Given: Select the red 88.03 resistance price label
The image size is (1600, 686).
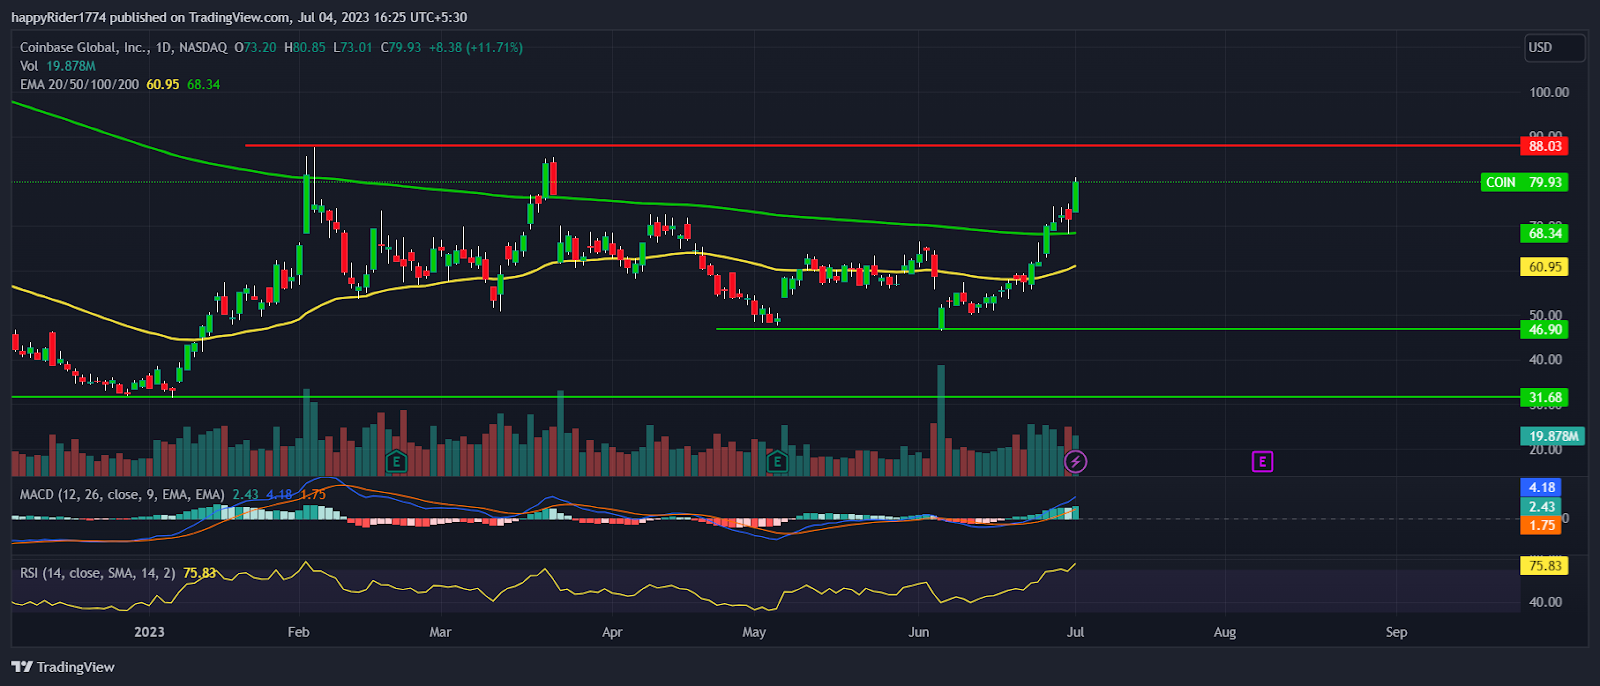Looking at the screenshot, I should tap(1544, 146).
